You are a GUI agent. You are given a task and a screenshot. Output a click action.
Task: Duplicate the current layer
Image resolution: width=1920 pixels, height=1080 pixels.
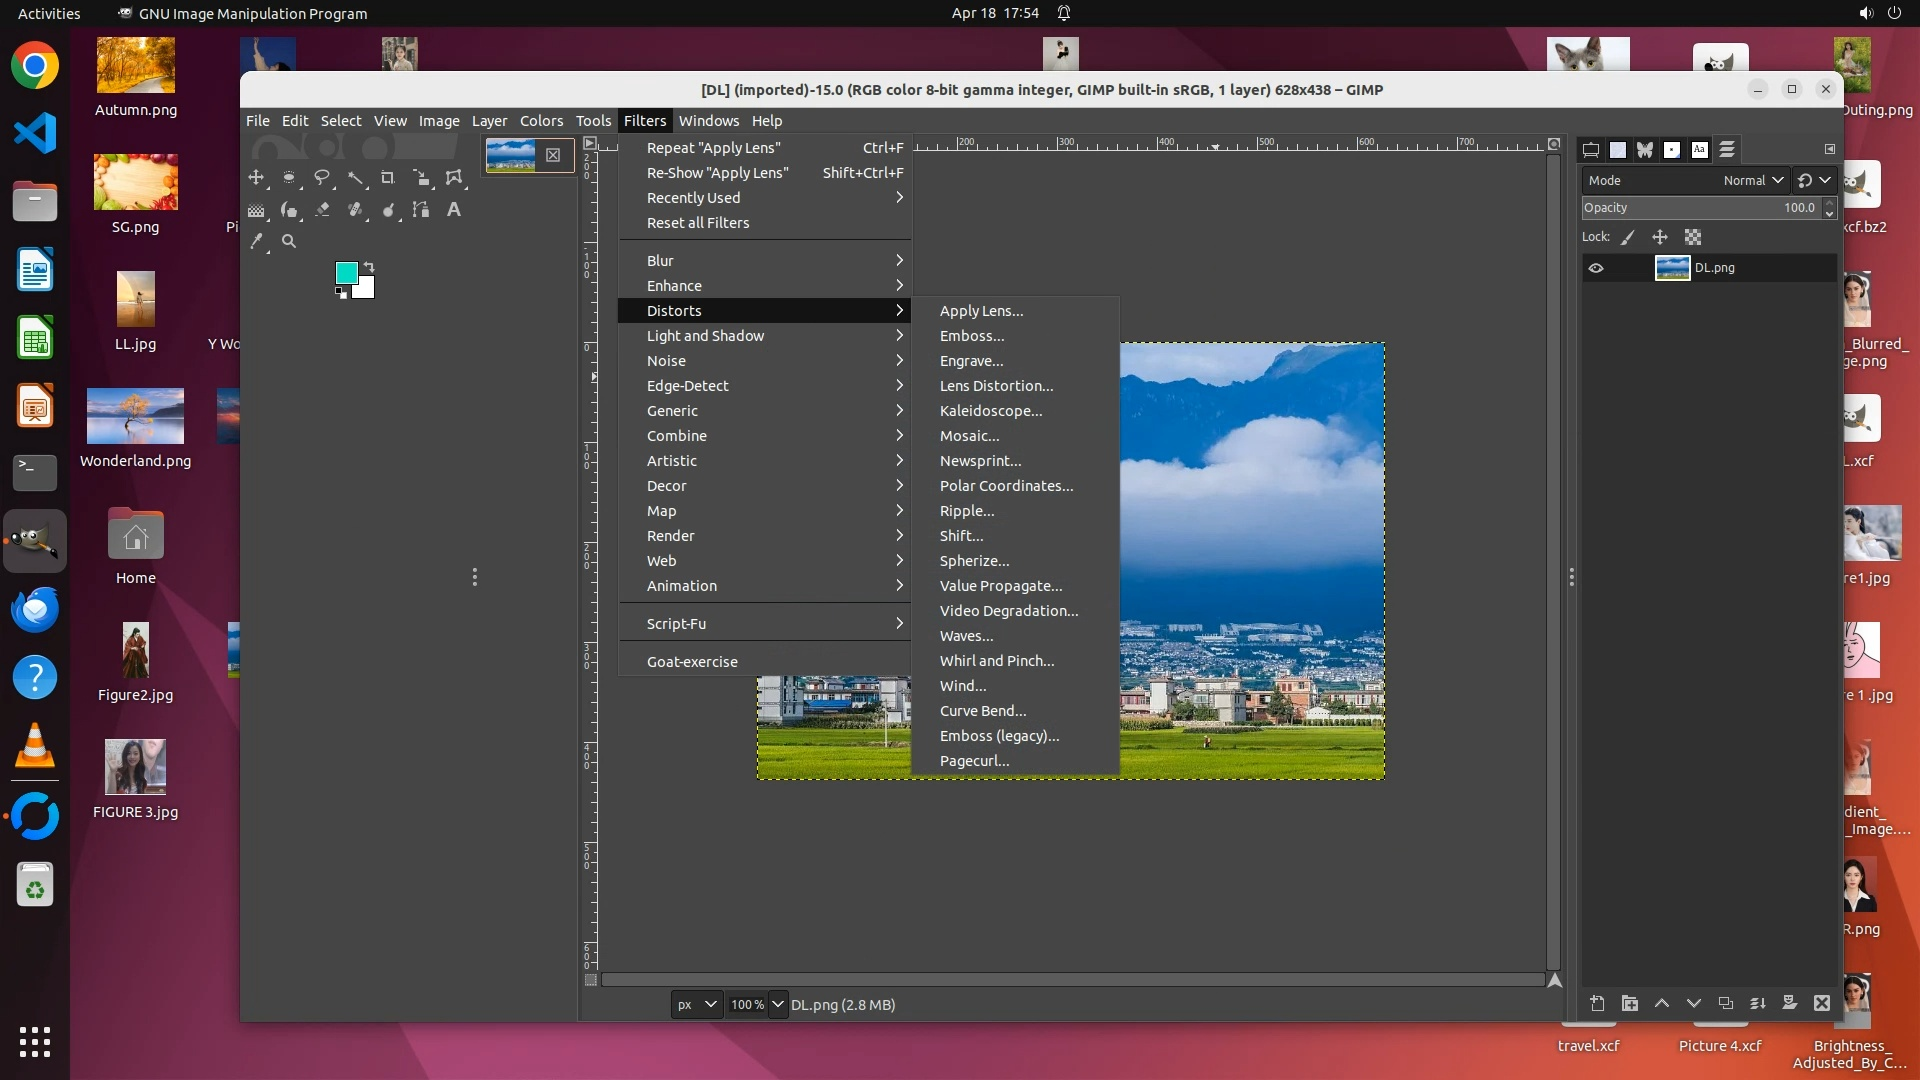click(1725, 1003)
